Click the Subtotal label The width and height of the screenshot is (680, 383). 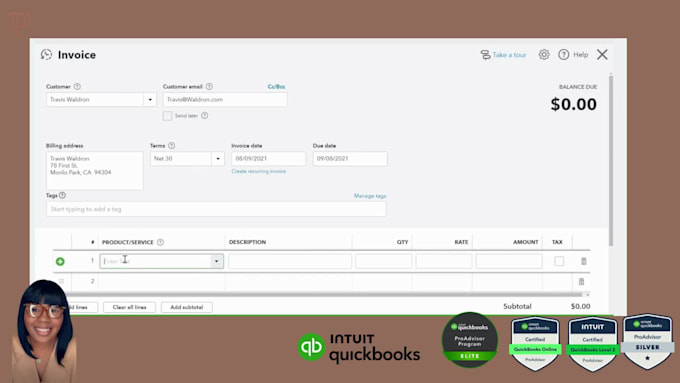click(x=517, y=306)
